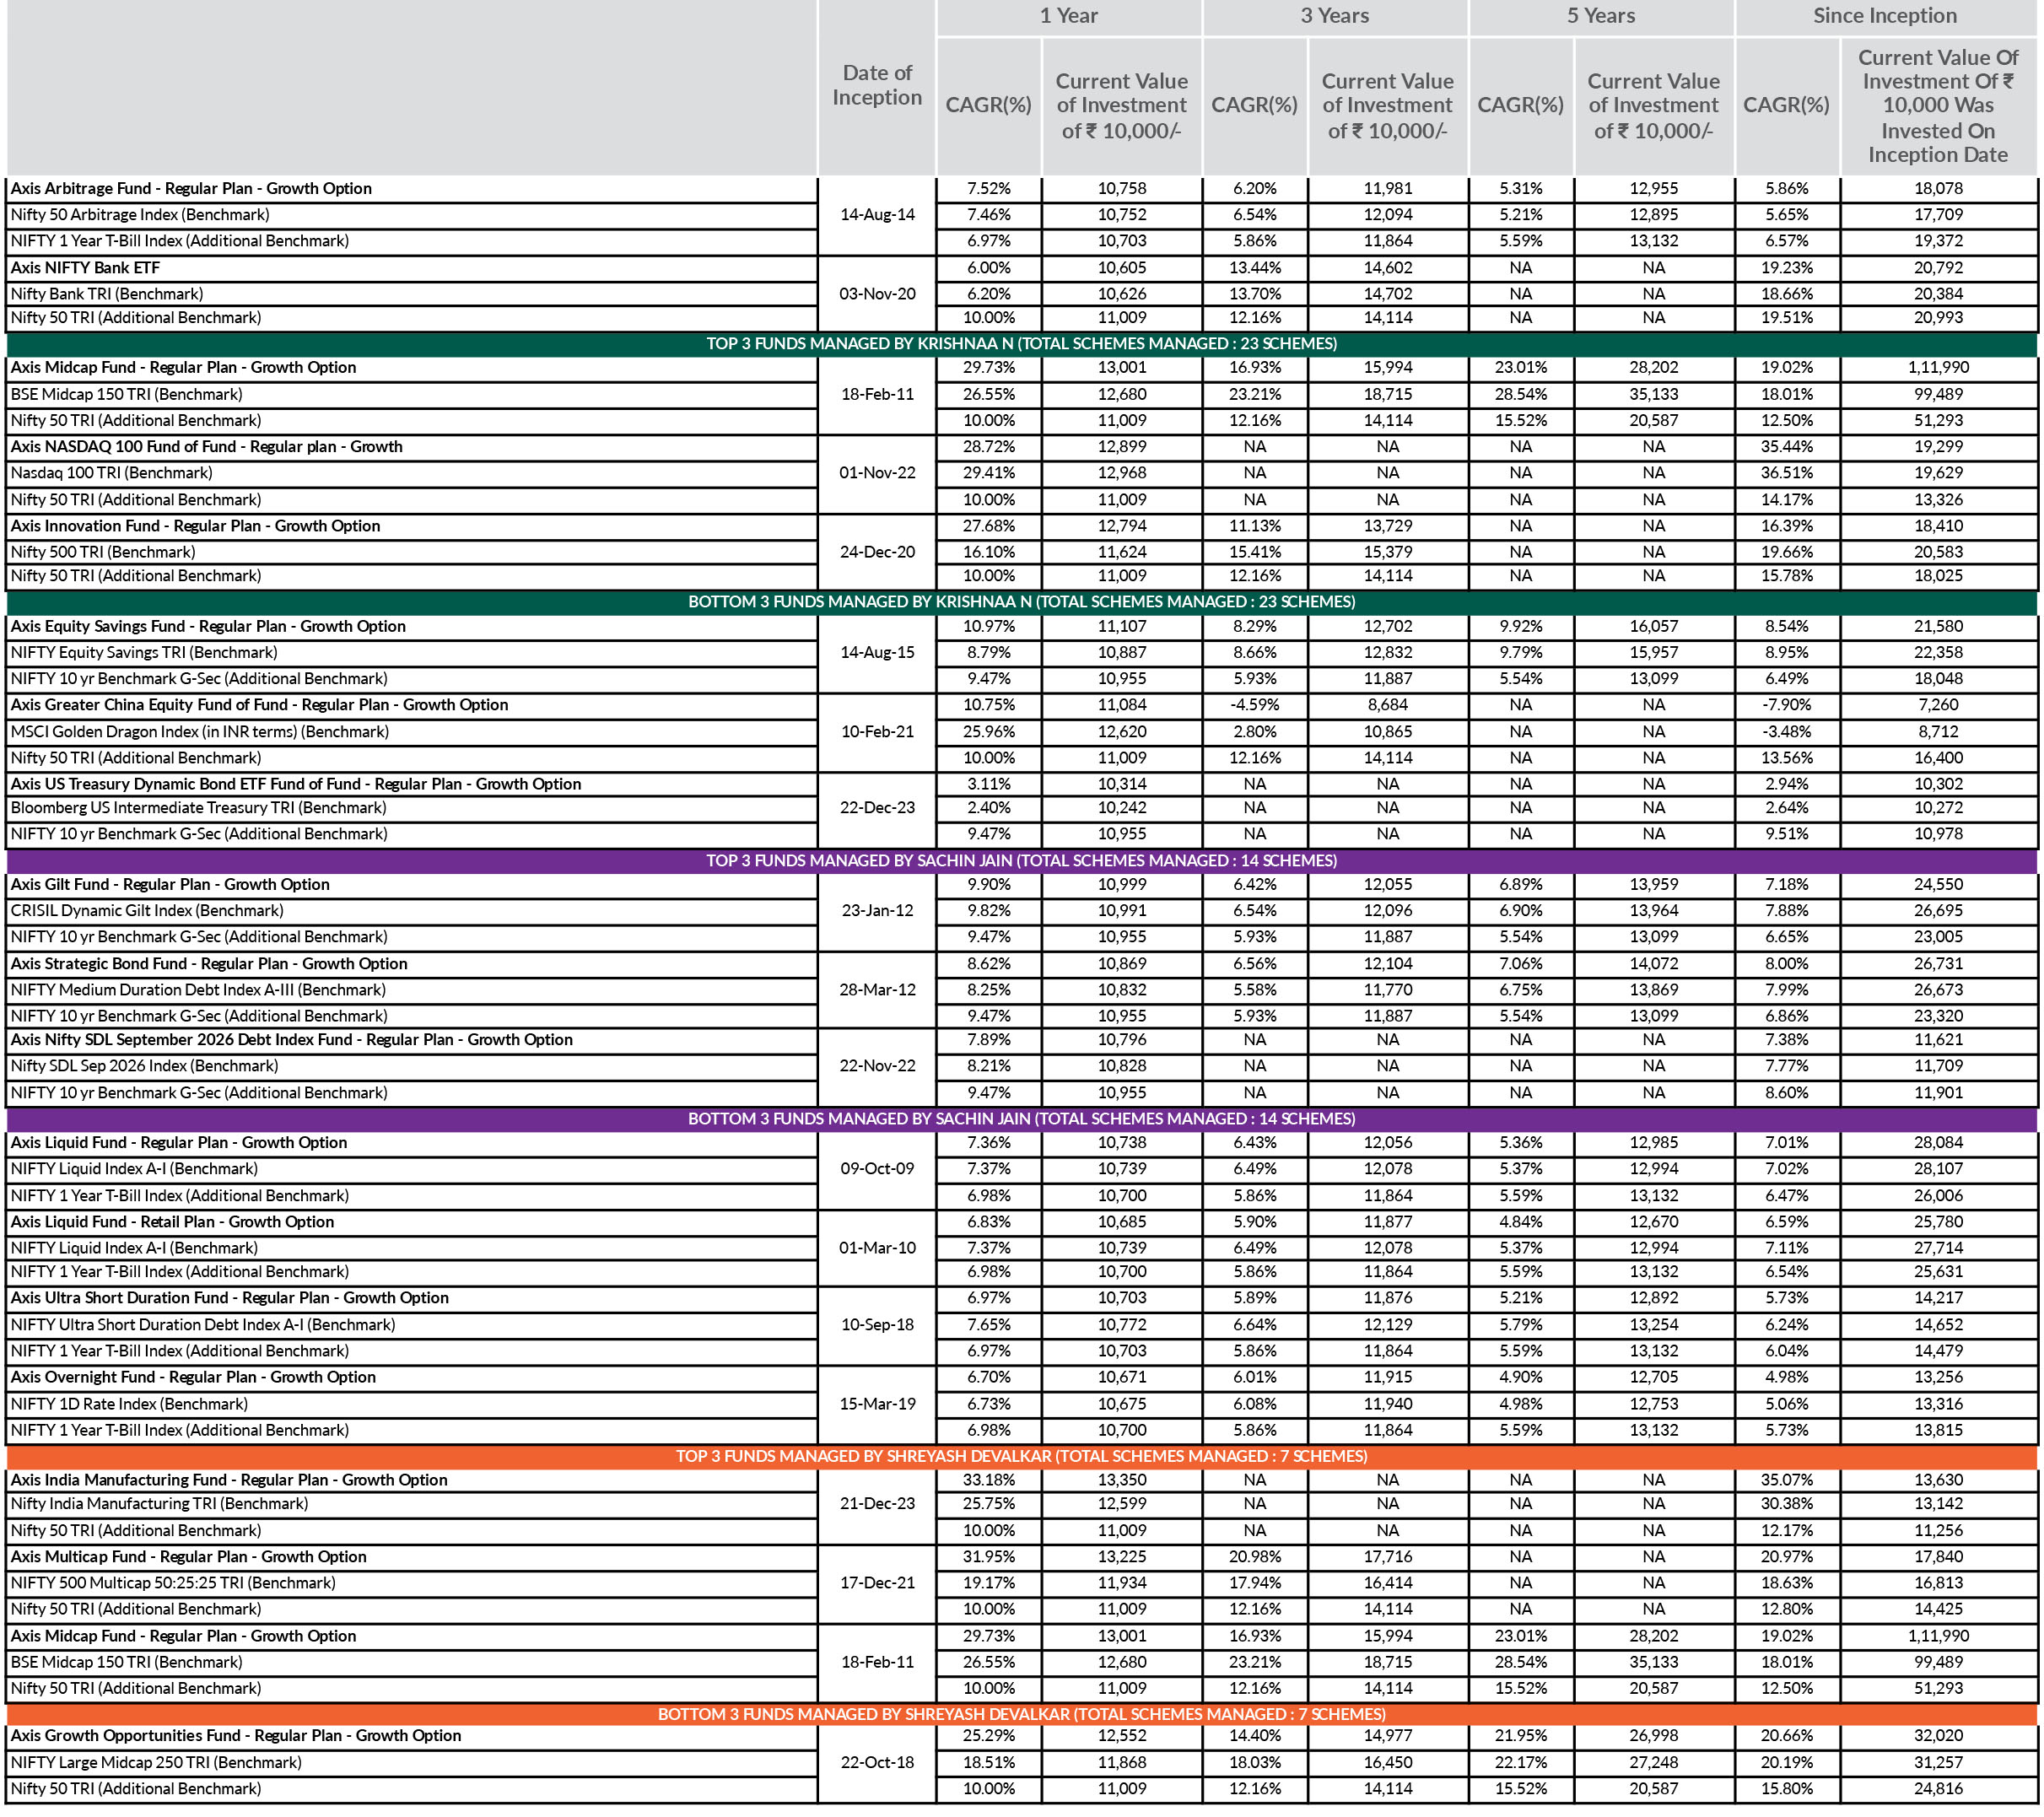Click 'Axis Liquid Fund - Regular Plan - Growth Option'
The width and height of the screenshot is (2044, 1817).
(179, 1142)
